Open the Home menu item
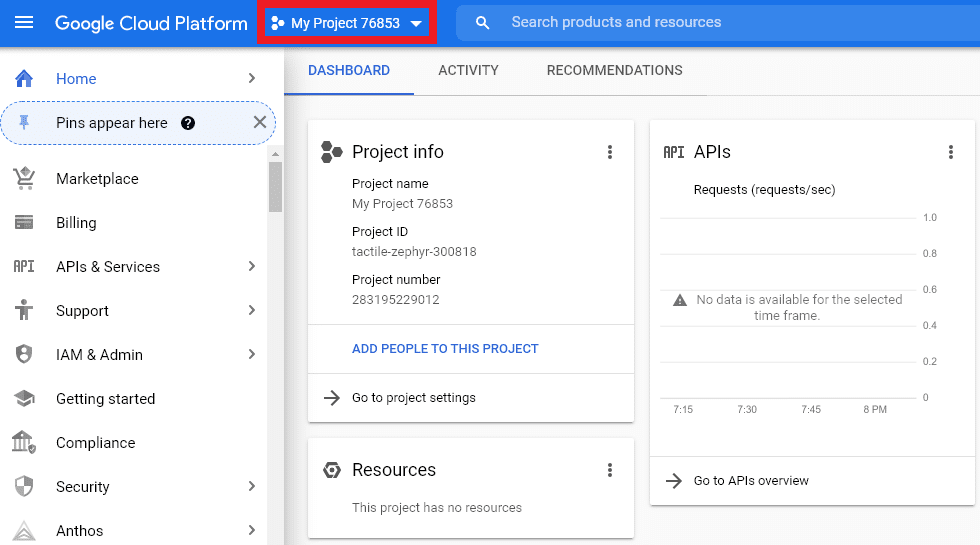This screenshot has width=980, height=545. 76,79
